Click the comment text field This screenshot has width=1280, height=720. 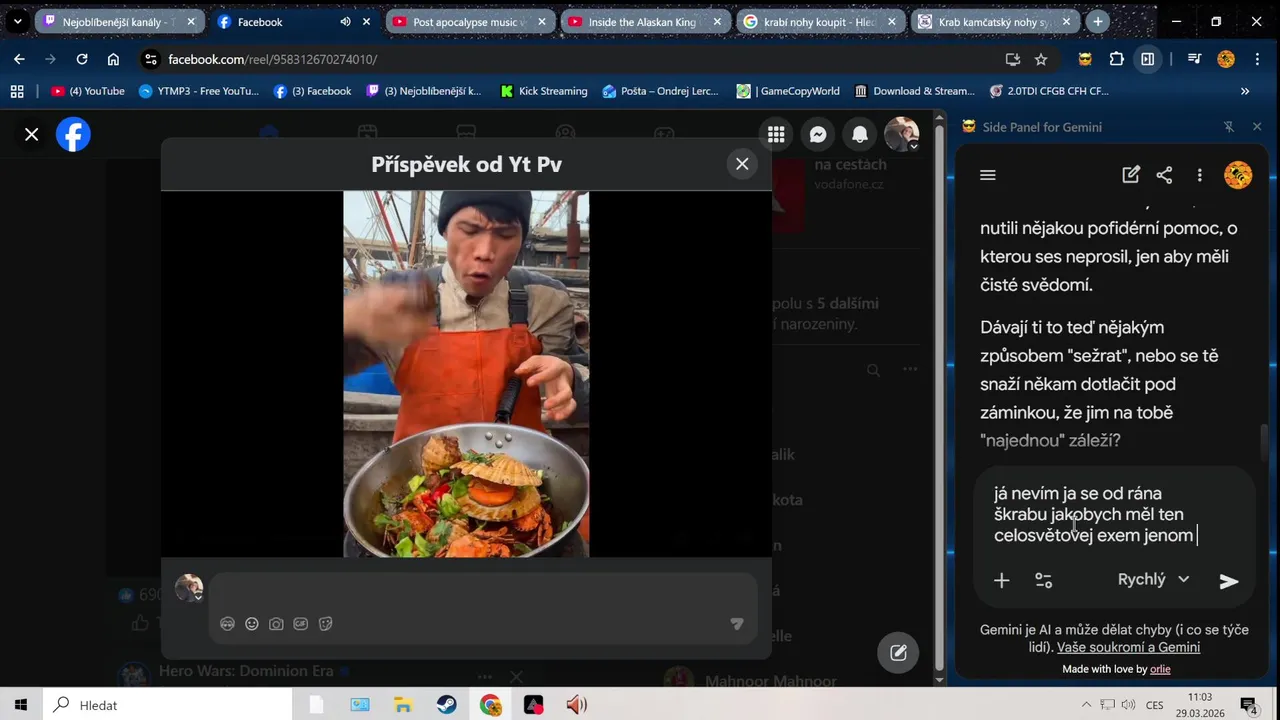[483, 590]
